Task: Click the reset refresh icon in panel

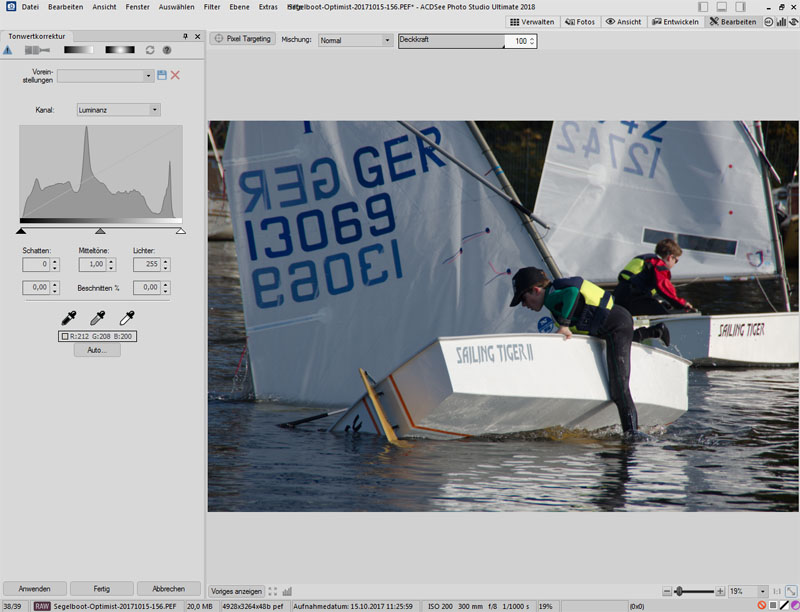Action: click(x=150, y=50)
